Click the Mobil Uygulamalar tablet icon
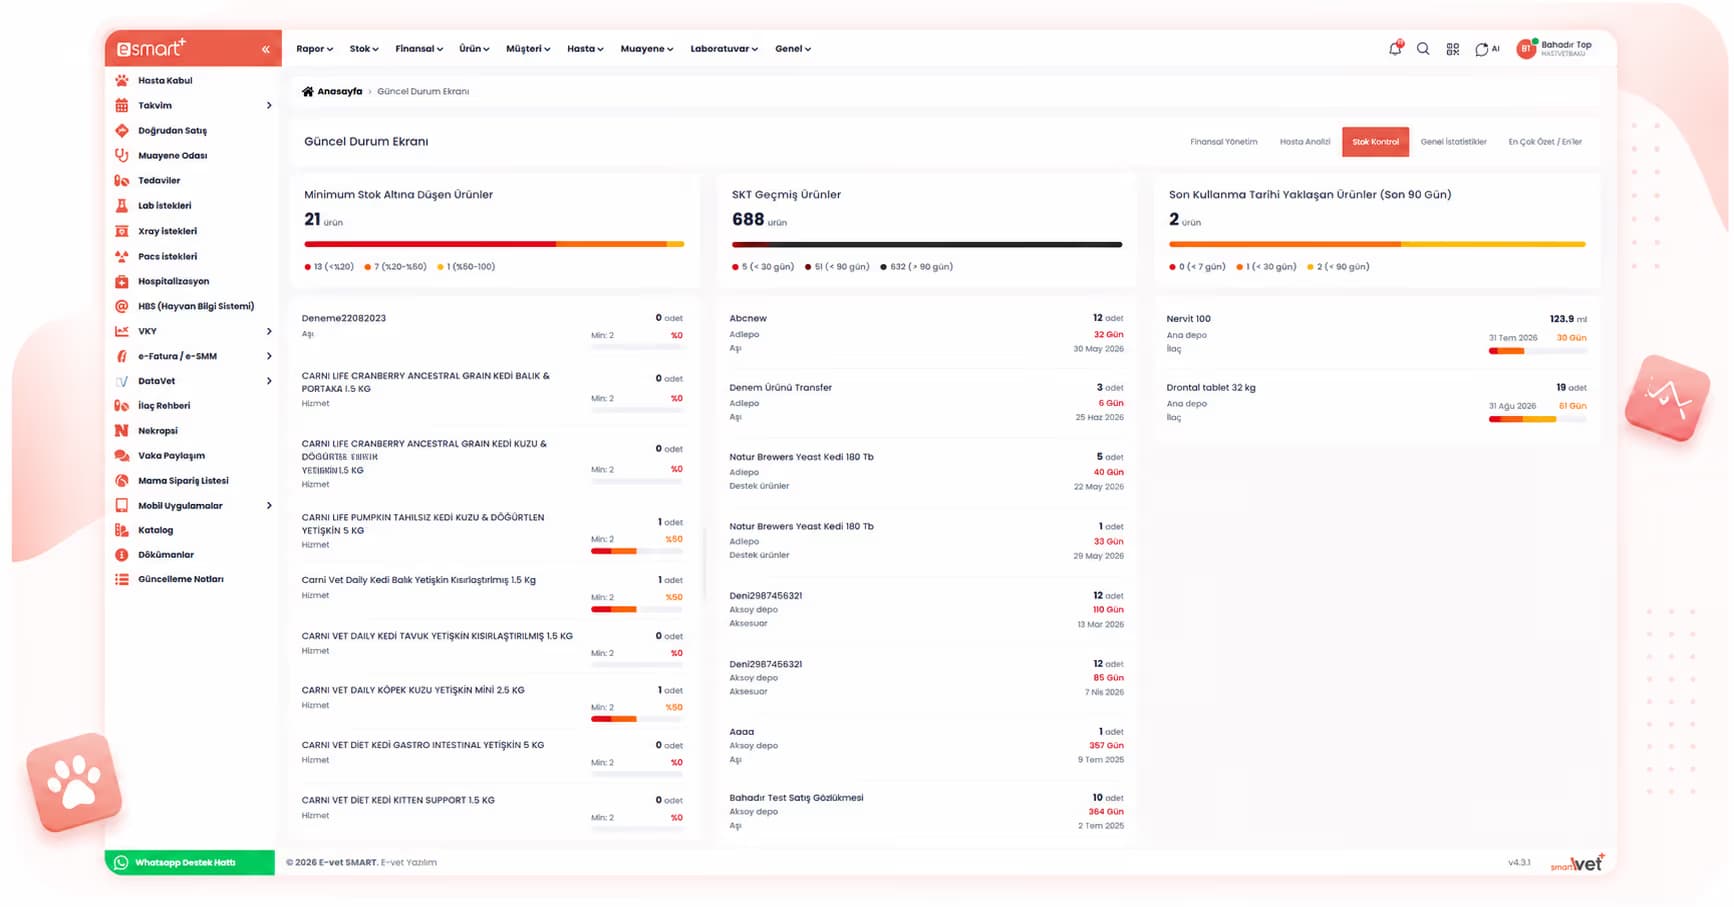 point(122,505)
